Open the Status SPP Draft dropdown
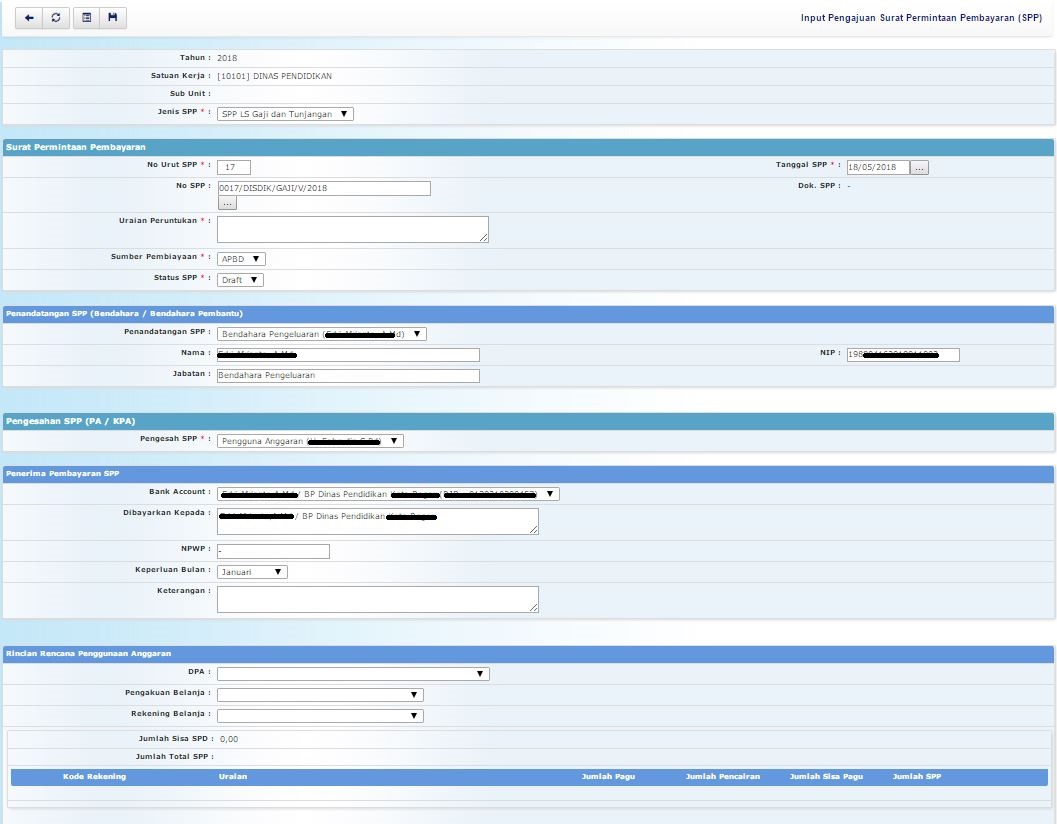1057x824 pixels. pyautogui.click(x=240, y=280)
